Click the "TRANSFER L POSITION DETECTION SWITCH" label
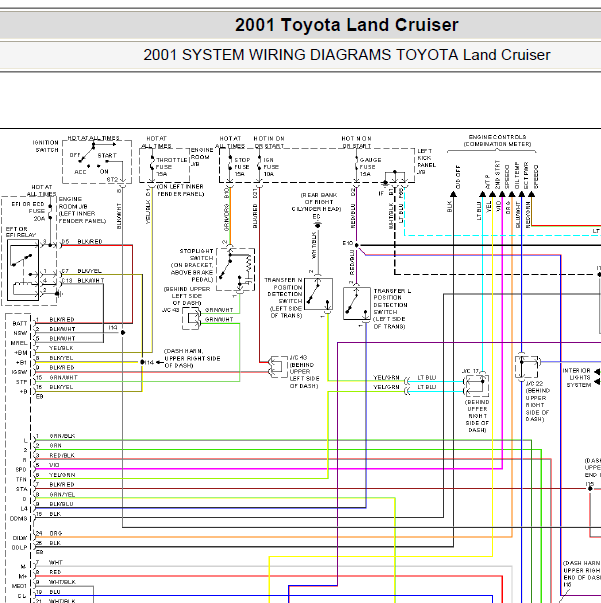The image size is (601, 603). pyautogui.click(x=391, y=302)
